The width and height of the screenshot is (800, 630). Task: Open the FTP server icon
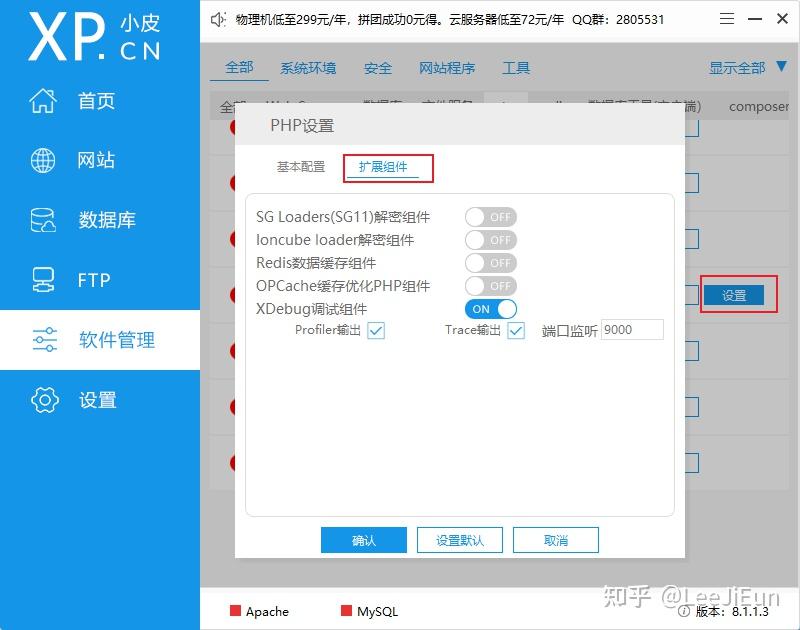pos(43,280)
